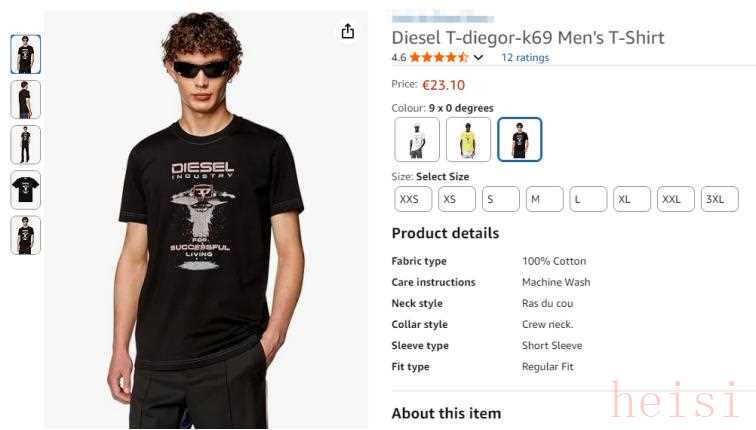
Task: Open the star ratings dropdown chevron
Action: click(x=478, y=58)
